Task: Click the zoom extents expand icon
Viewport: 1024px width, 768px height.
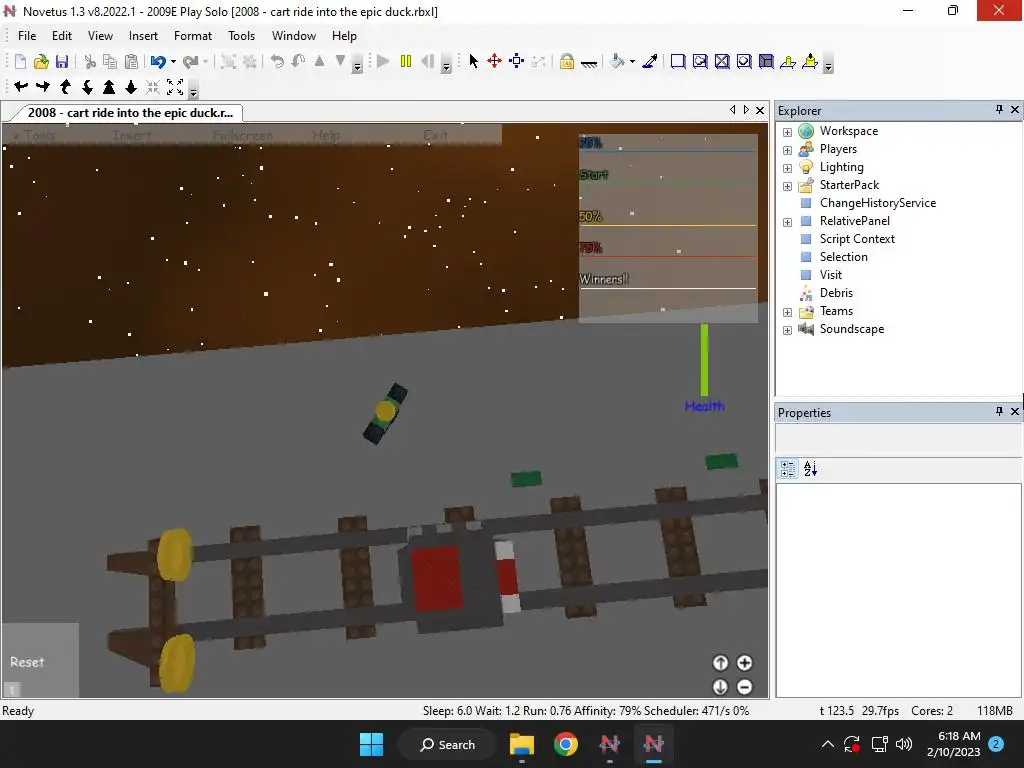Action: click(175, 86)
